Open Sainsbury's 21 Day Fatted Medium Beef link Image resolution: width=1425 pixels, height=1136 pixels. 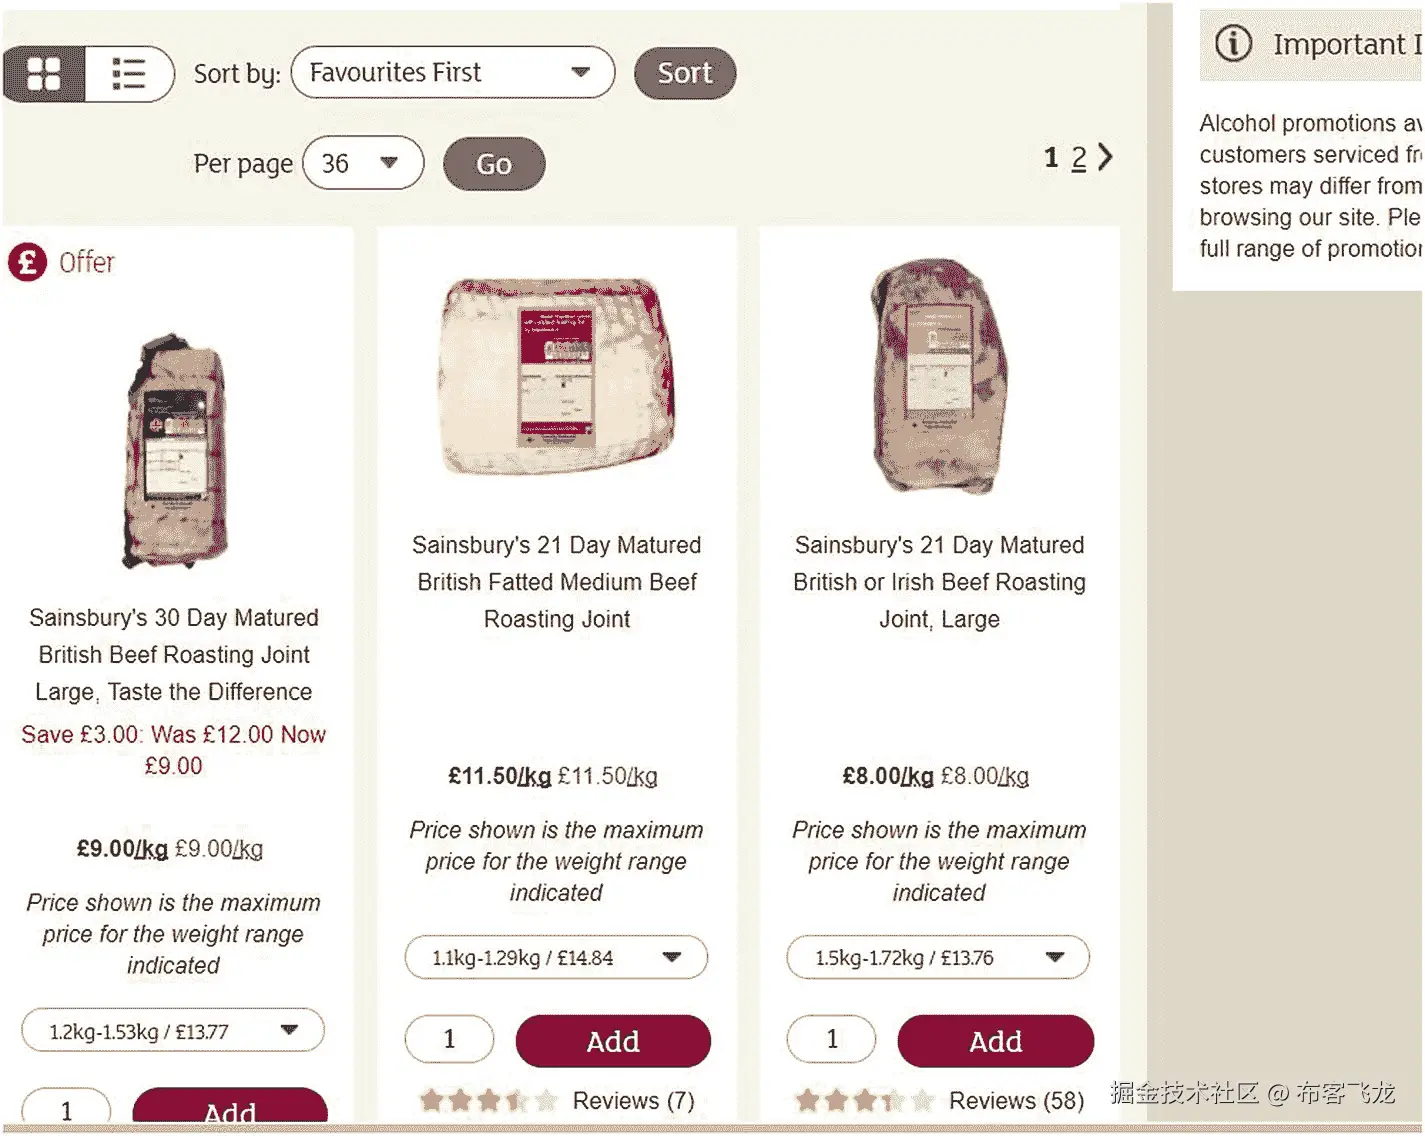[557, 582]
